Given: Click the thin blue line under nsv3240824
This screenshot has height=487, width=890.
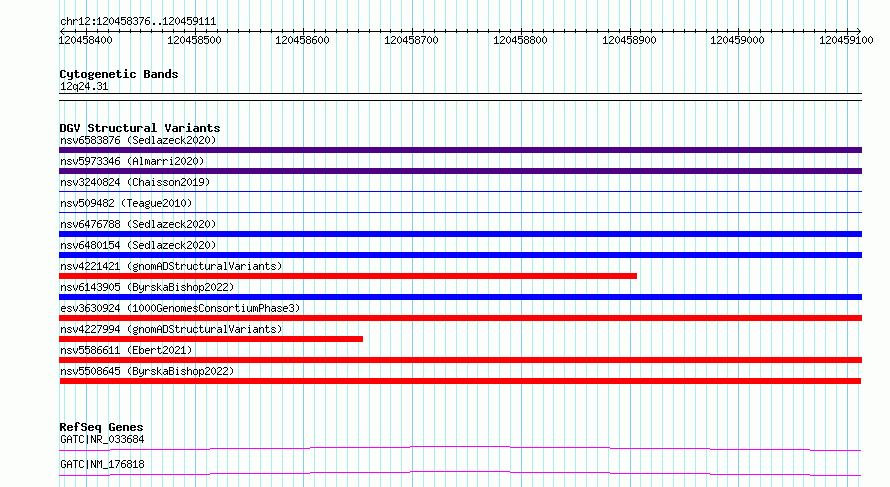Looking at the screenshot, I should click(460, 191).
